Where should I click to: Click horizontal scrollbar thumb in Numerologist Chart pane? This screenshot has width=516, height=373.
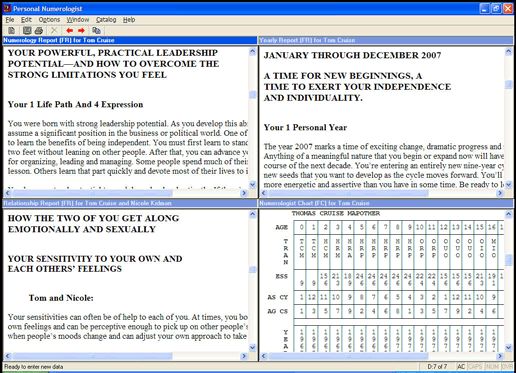pos(348,356)
